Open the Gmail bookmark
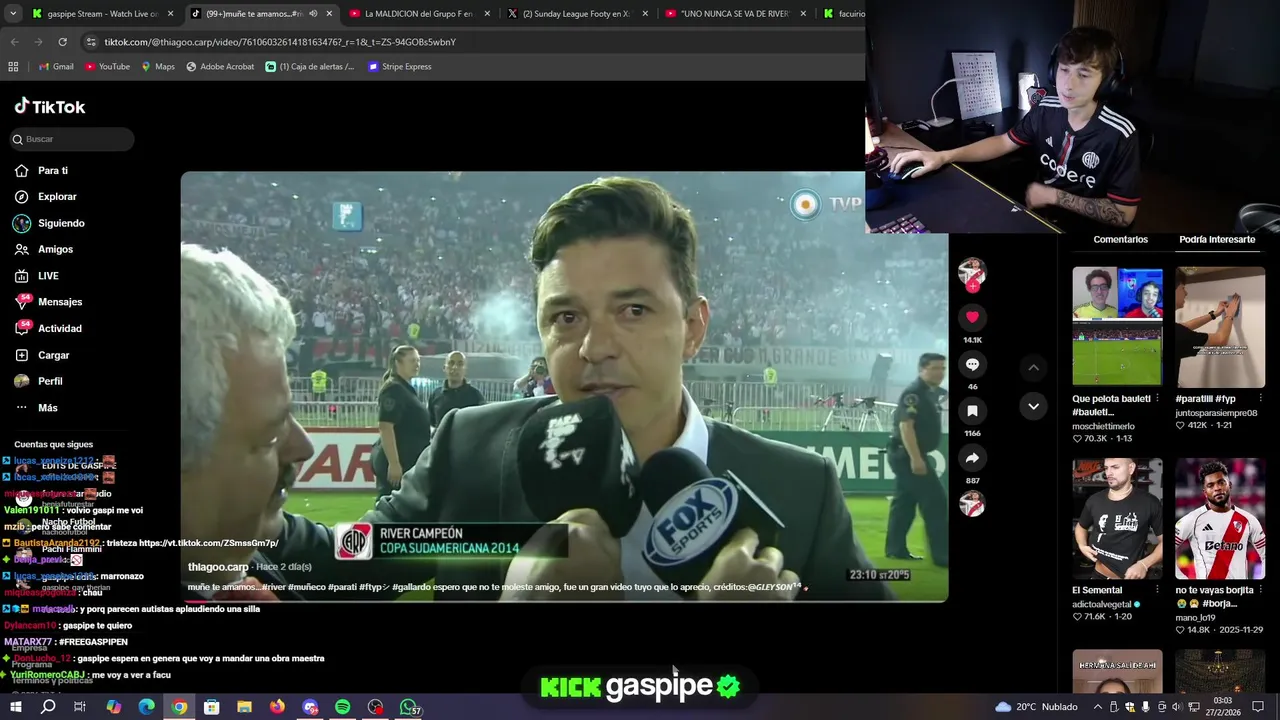Image resolution: width=1280 pixels, height=720 pixels. coord(56,67)
